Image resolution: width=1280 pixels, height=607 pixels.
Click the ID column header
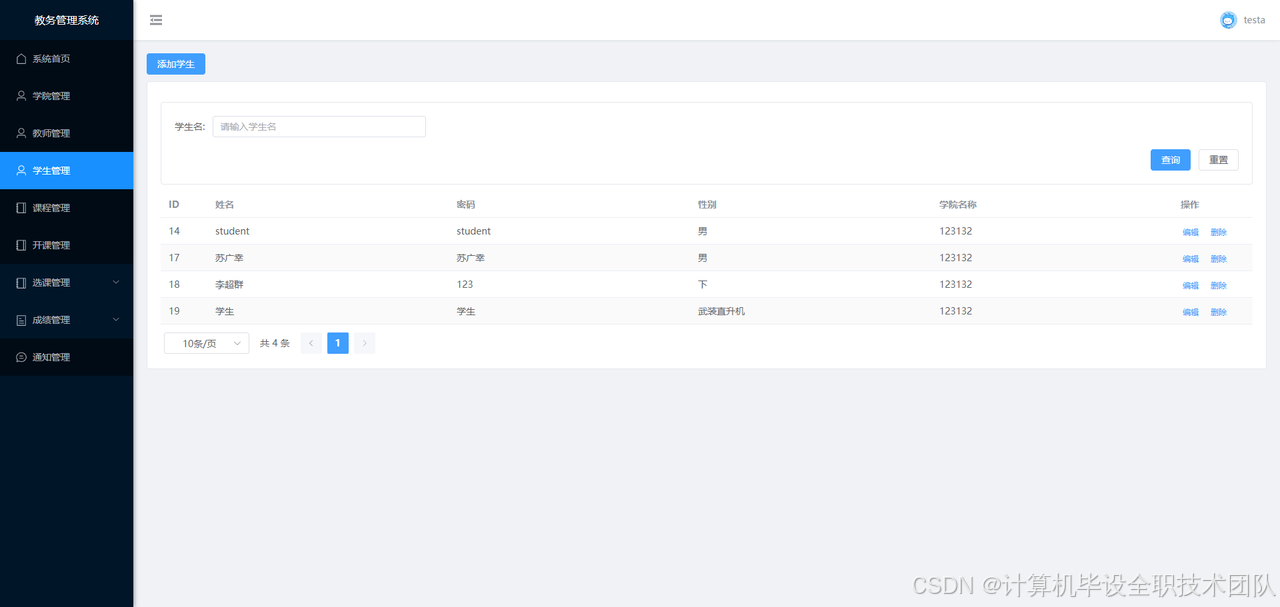174,204
